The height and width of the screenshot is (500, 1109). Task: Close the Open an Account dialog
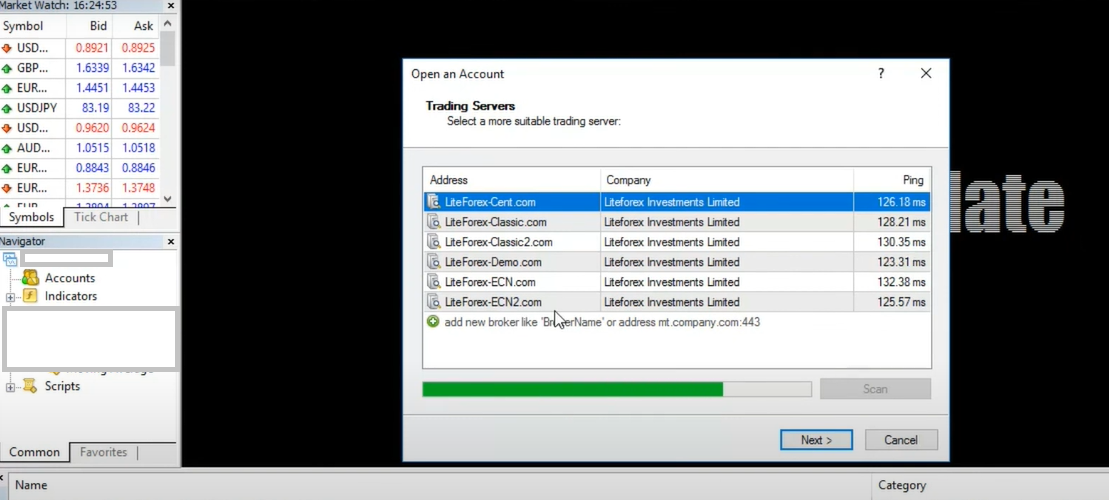pyautogui.click(x=926, y=74)
